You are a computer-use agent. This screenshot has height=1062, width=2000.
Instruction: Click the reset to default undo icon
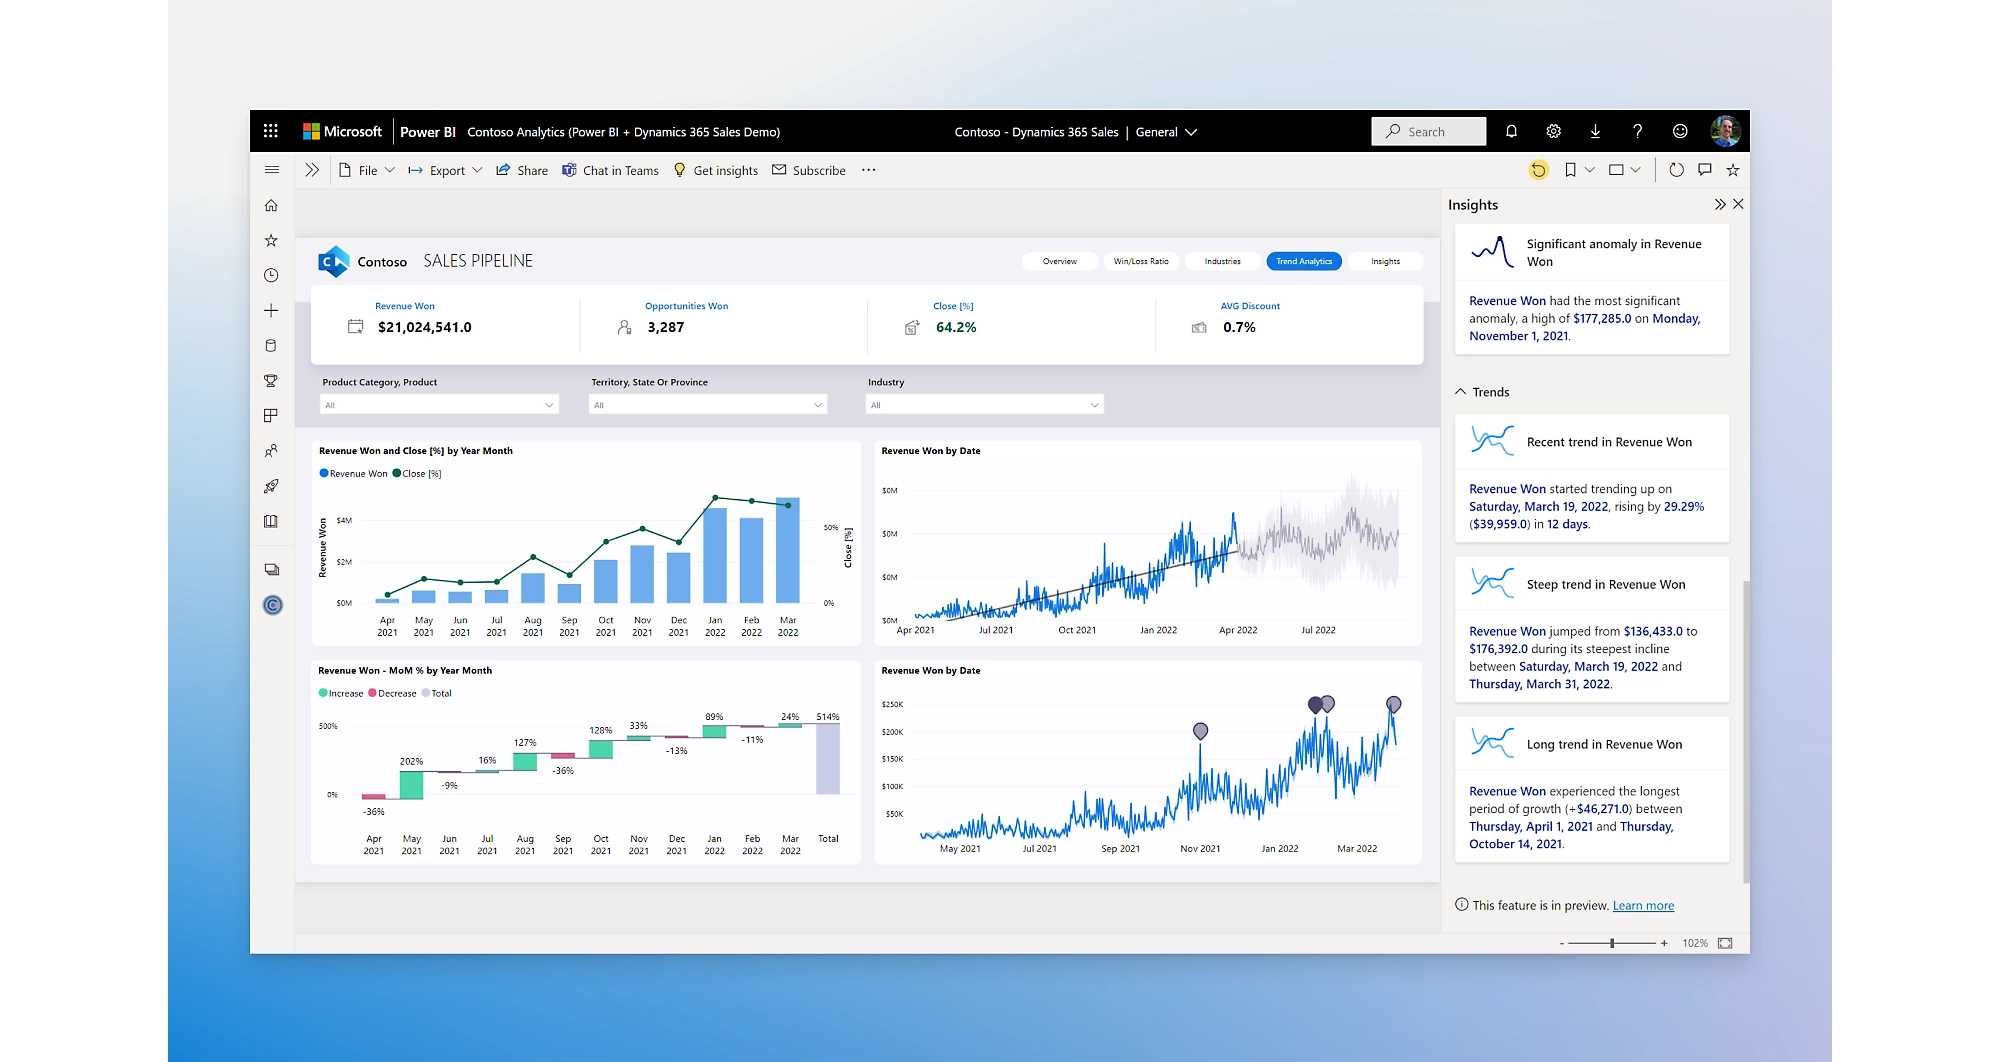1539,170
